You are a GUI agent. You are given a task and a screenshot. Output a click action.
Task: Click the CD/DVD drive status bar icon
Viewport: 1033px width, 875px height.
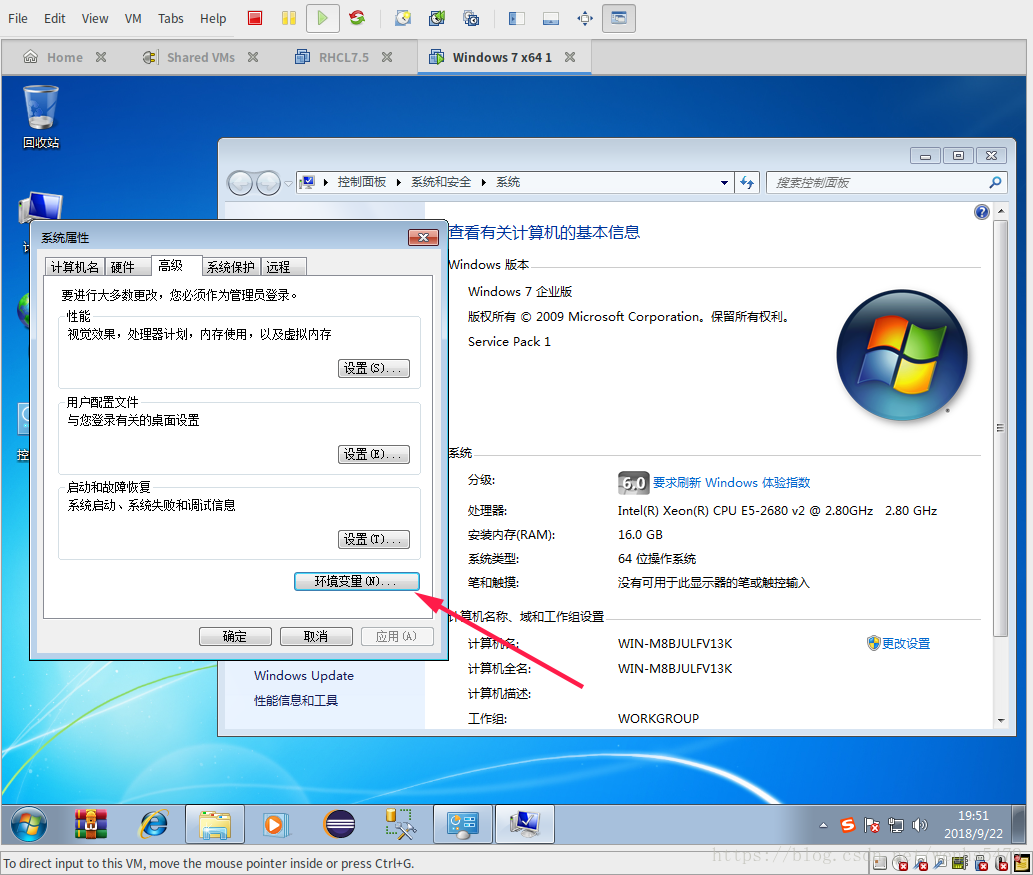(900, 863)
